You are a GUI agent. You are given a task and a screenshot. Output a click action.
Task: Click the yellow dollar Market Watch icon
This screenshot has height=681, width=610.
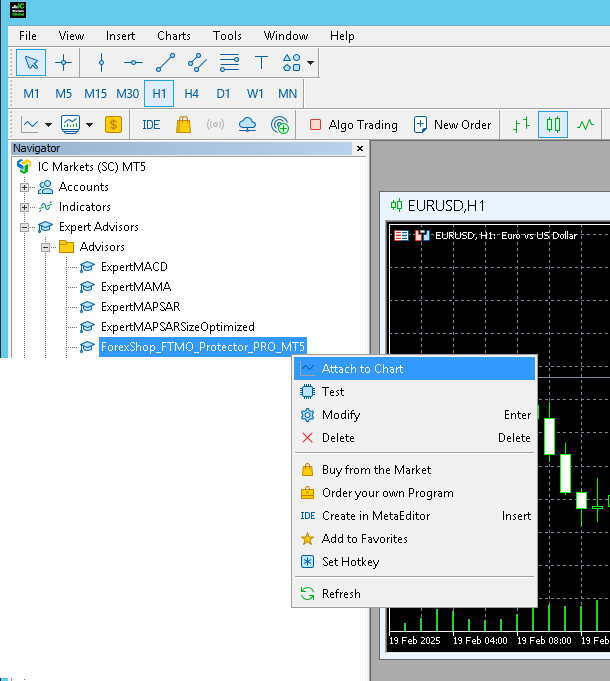point(113,125)
